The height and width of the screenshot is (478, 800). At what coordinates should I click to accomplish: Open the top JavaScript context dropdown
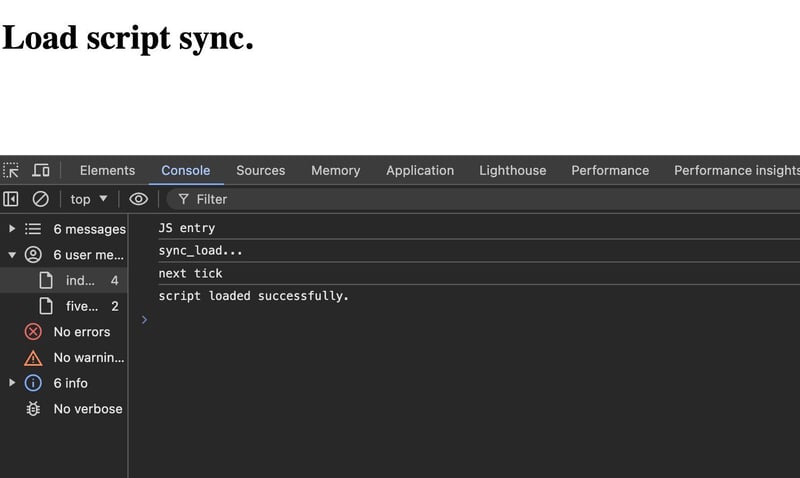click(x=88, y=199)
